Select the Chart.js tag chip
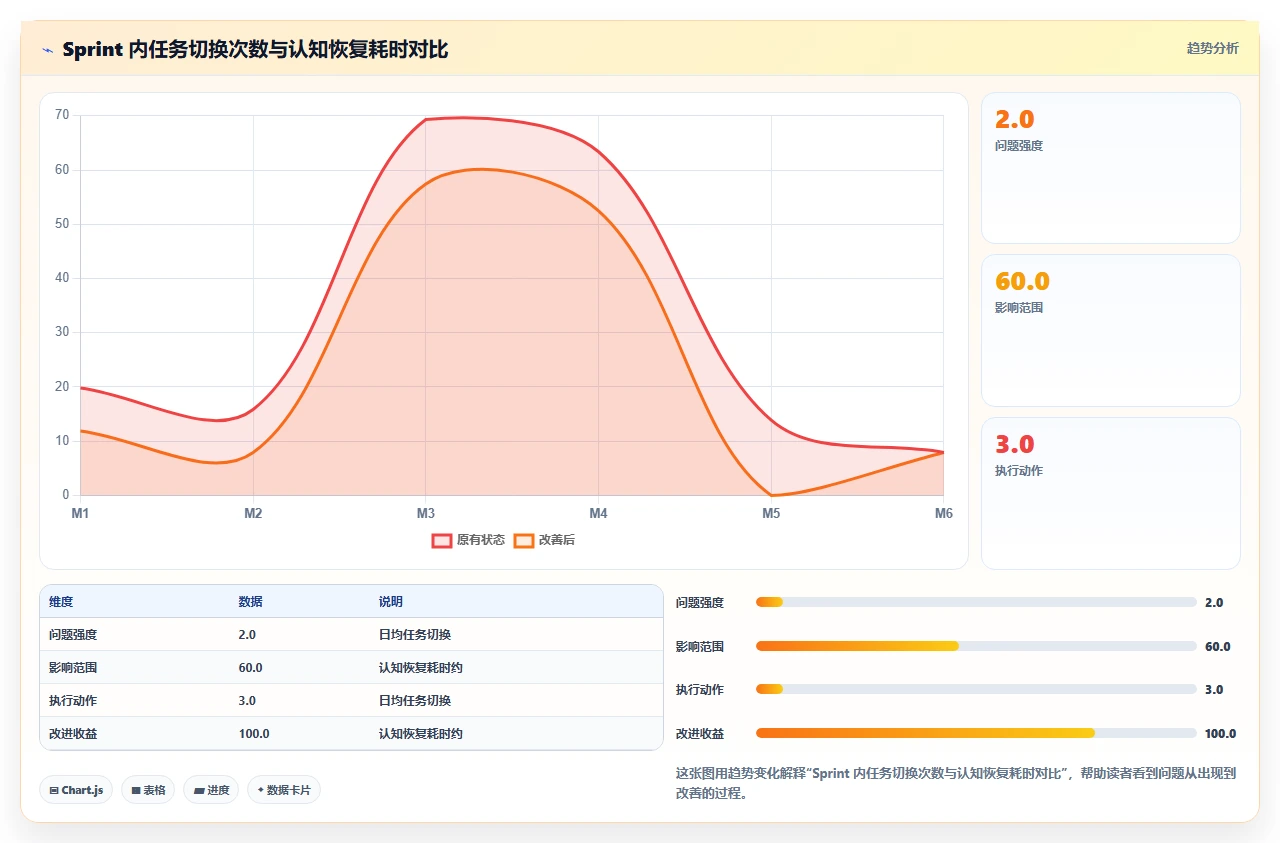 click(77, 790)
